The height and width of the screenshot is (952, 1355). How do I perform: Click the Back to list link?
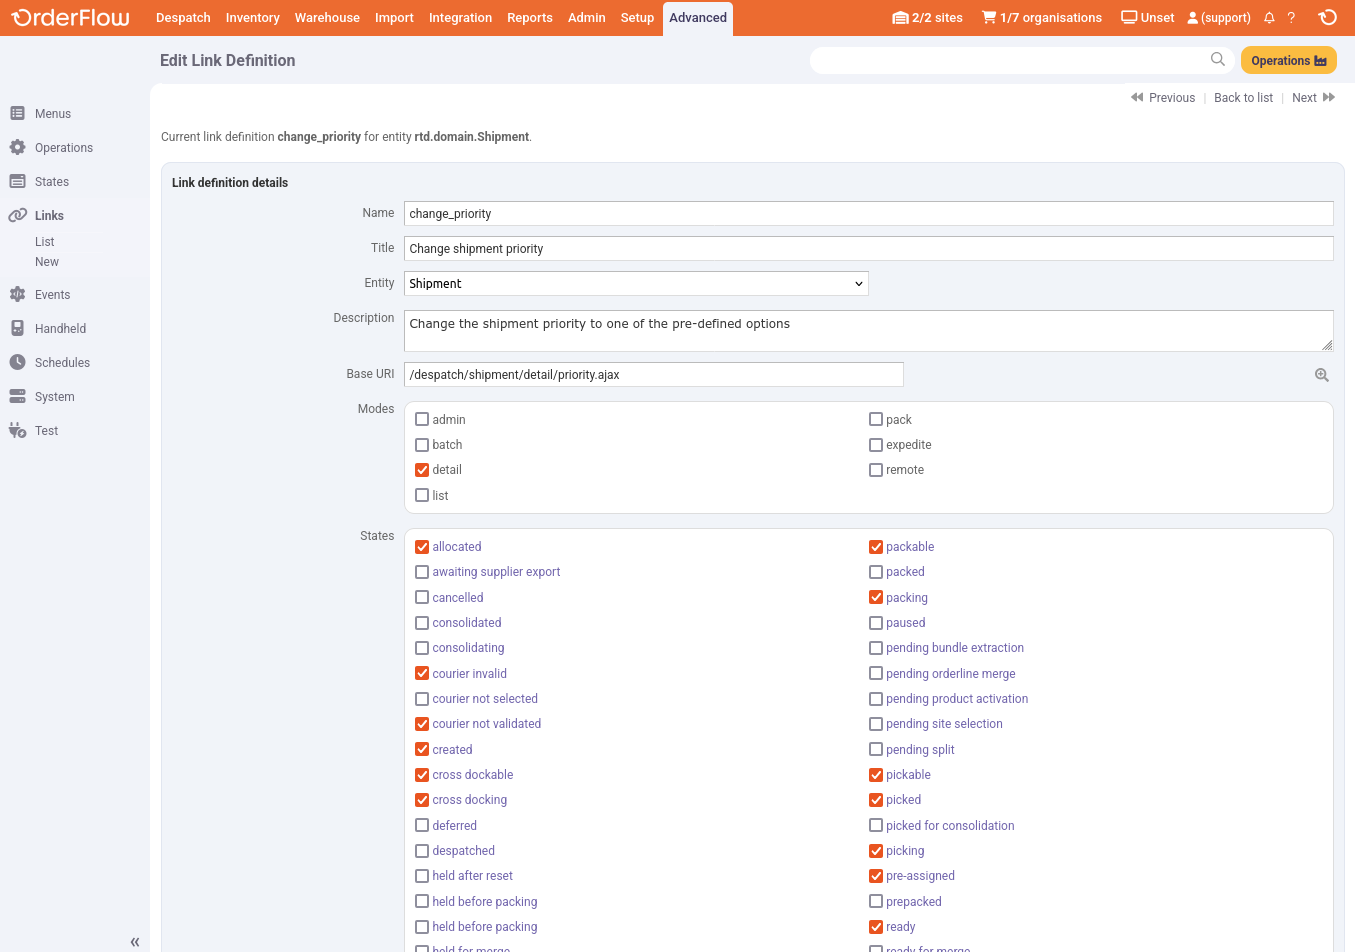pyautogui.click(x=1243, y=98)
